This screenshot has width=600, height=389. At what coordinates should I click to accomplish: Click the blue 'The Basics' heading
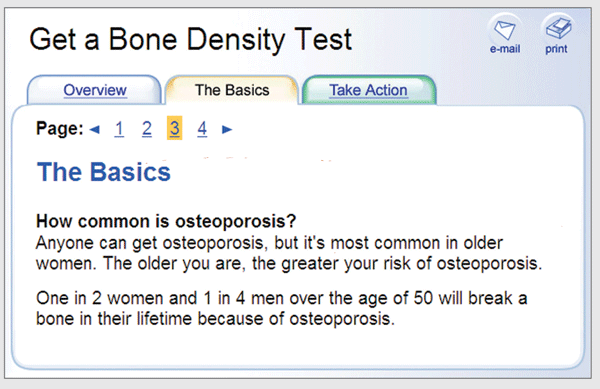click(x=104, y=172)
